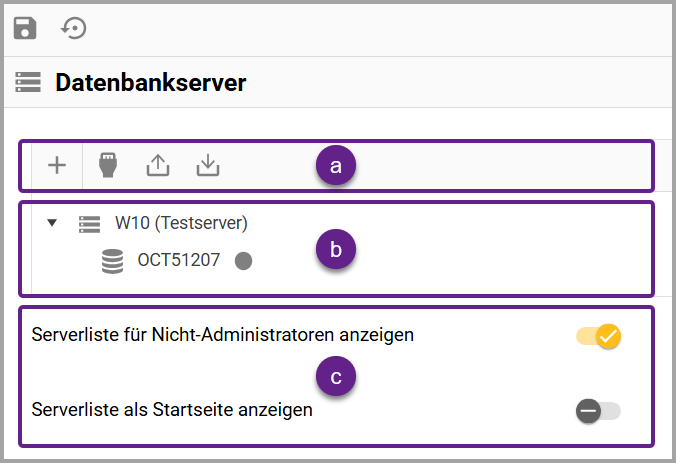Screen dimensions: 676x463
Task: Select the OCT51207 database entry
Action: tap(180, 261)
